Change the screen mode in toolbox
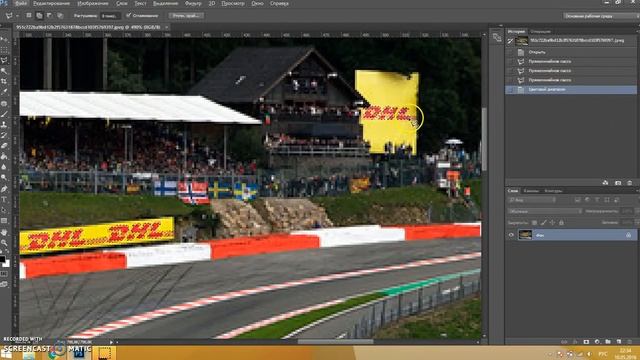640x360 pixels. click(x=4, y=284)
